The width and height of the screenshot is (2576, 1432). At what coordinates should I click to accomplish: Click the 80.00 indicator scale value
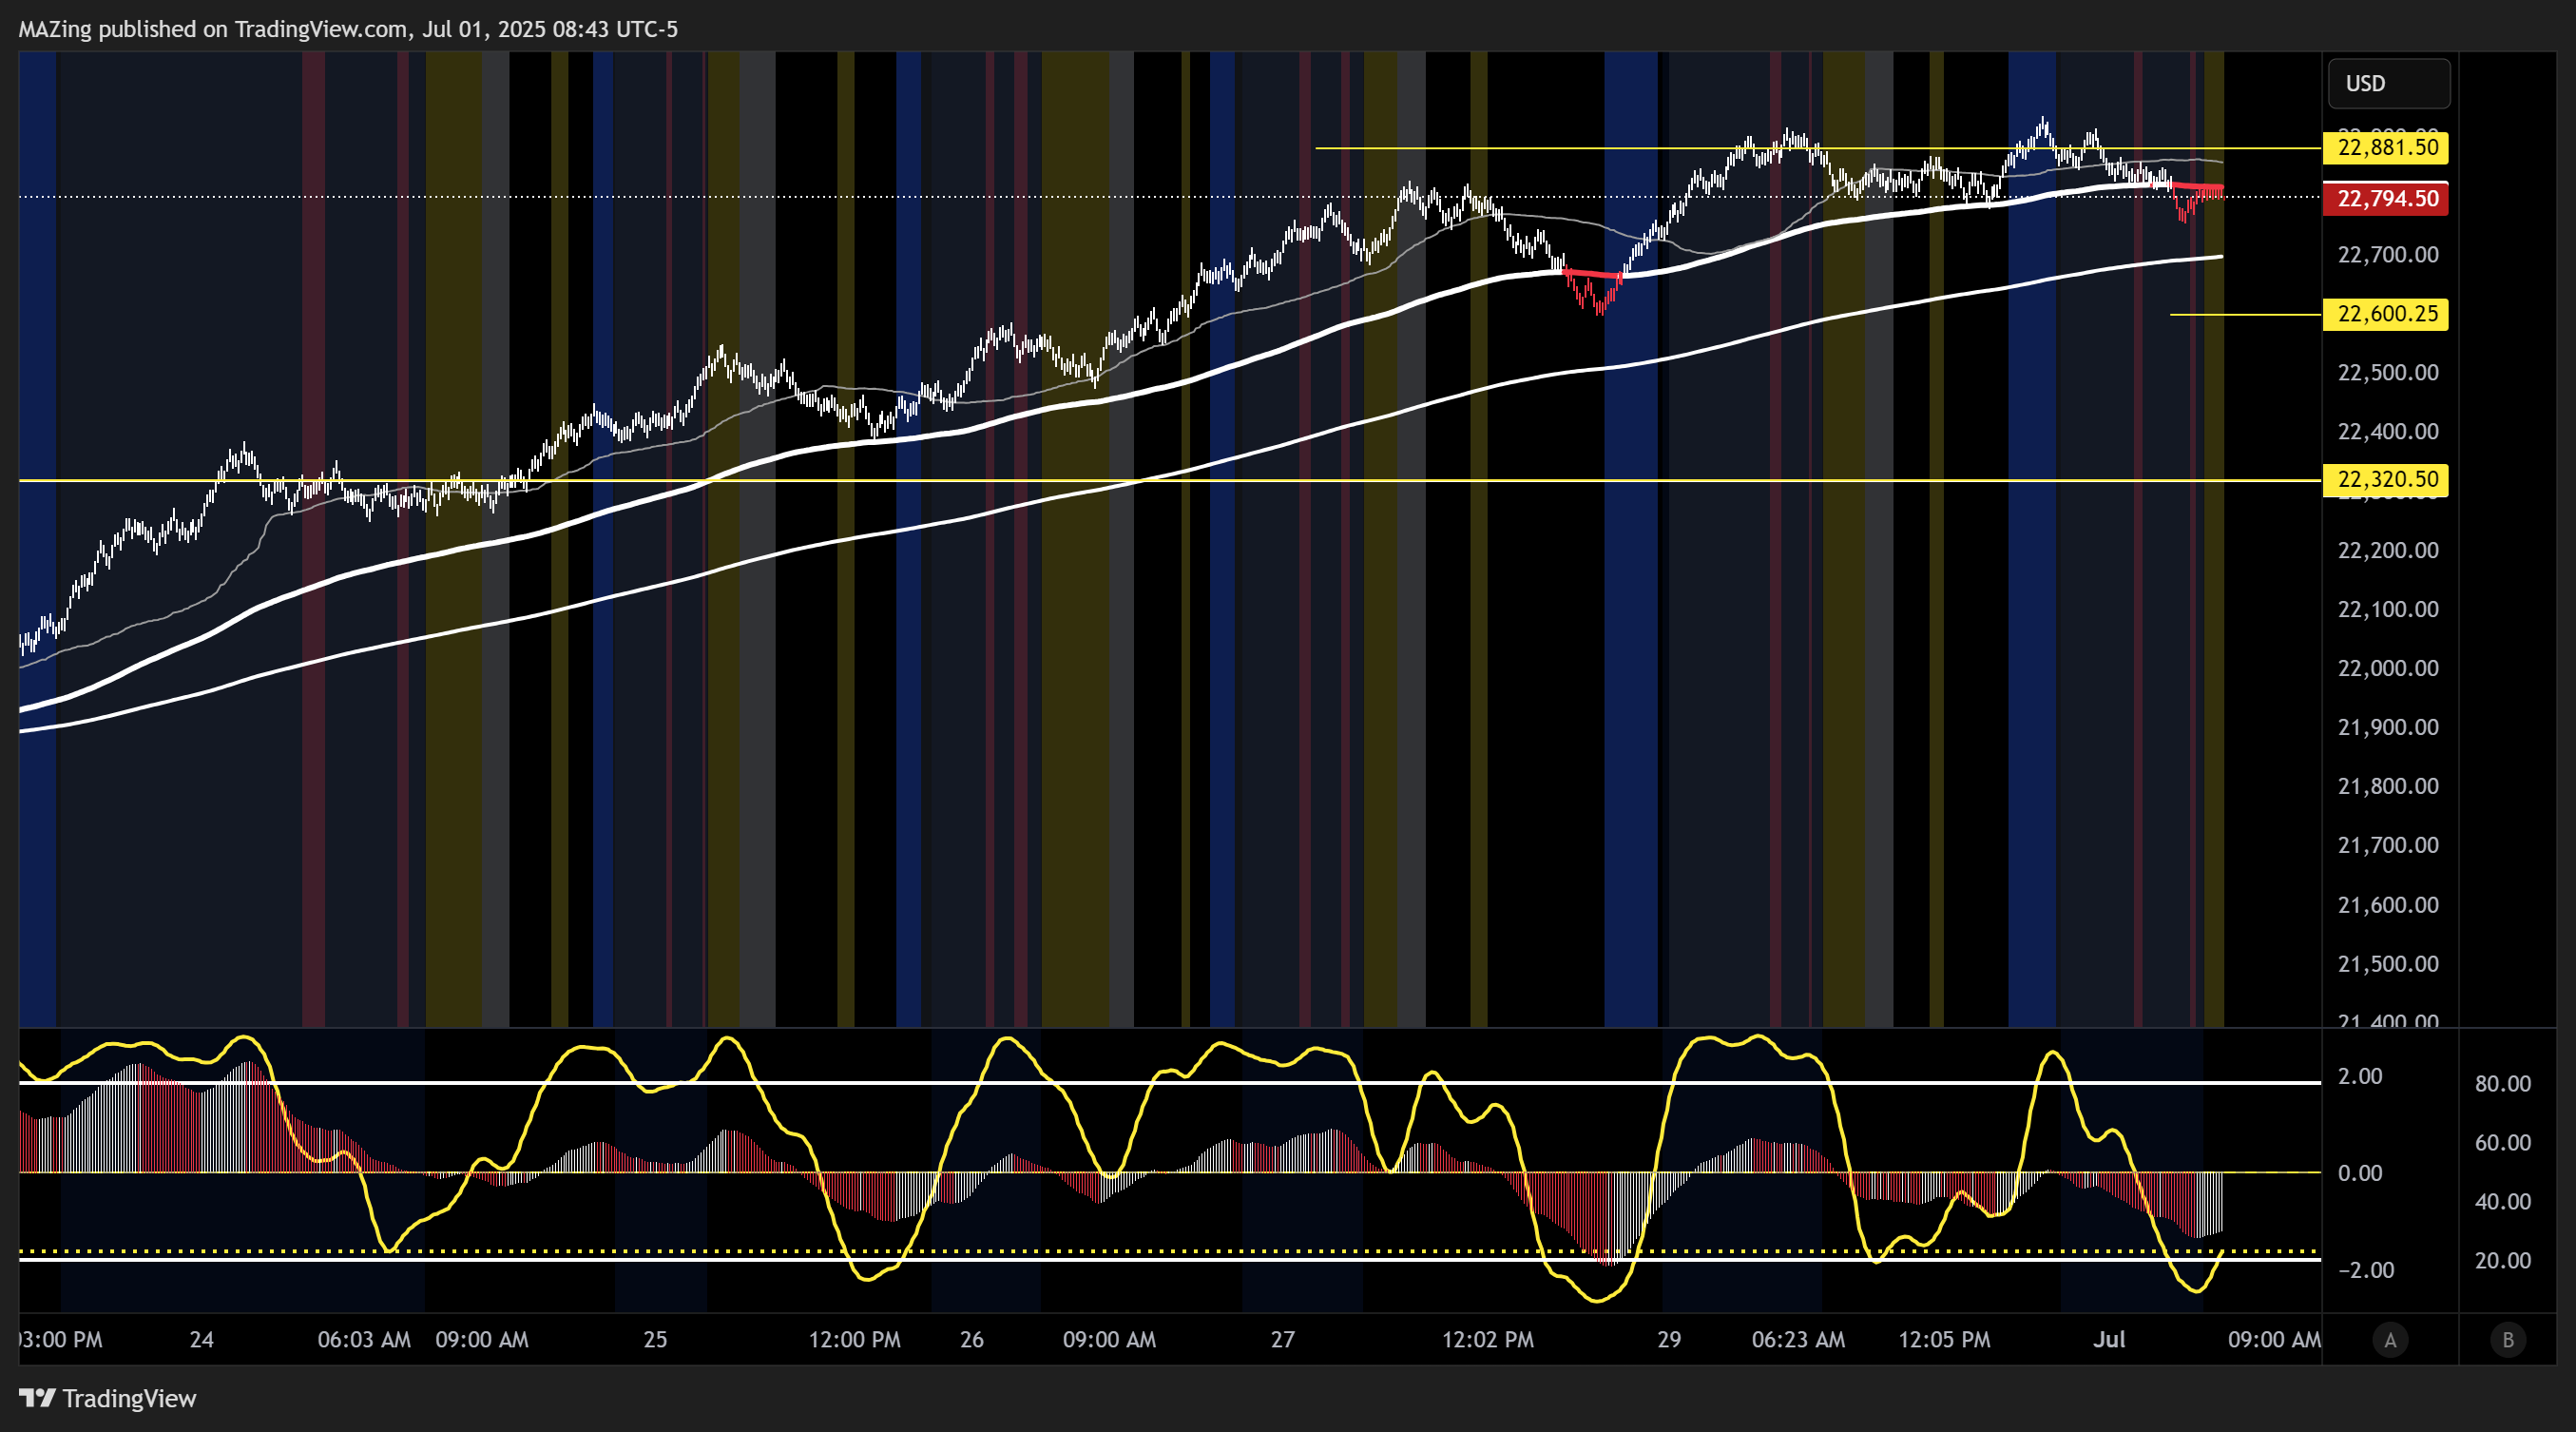2502,1084
